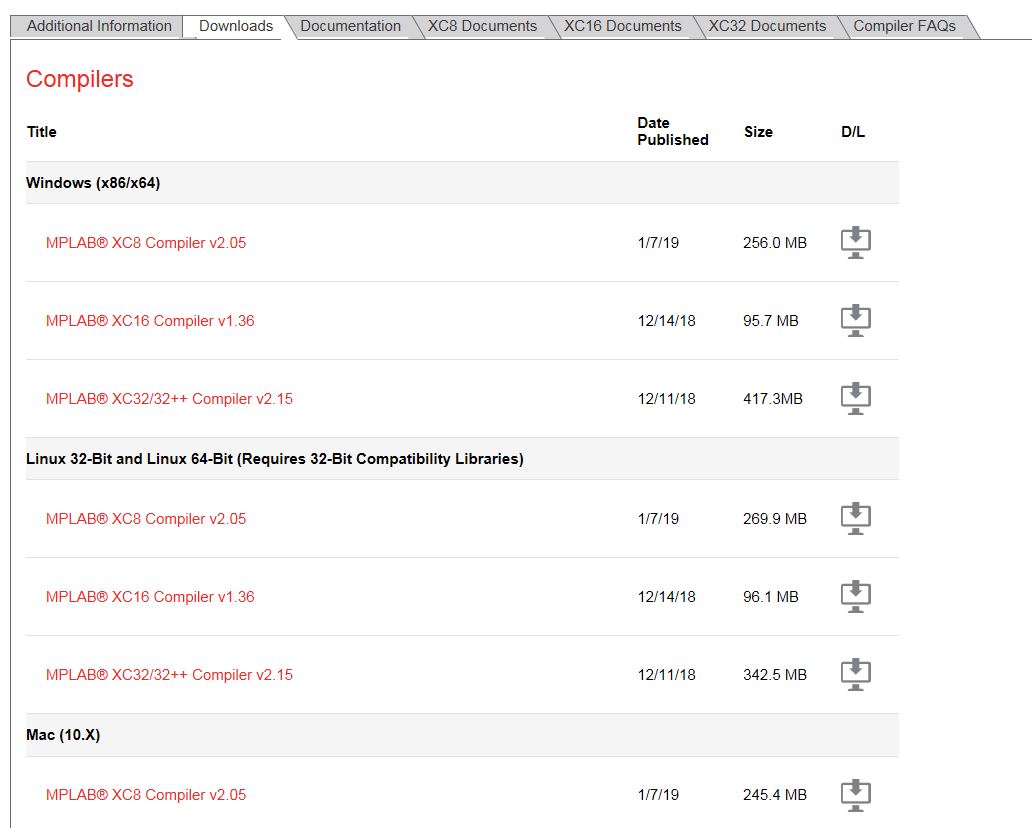The height and width of the screenshot is (828, 1032).
Task: Select the Downloads tab
Action: pyautogui.click(x=236, y=26)
